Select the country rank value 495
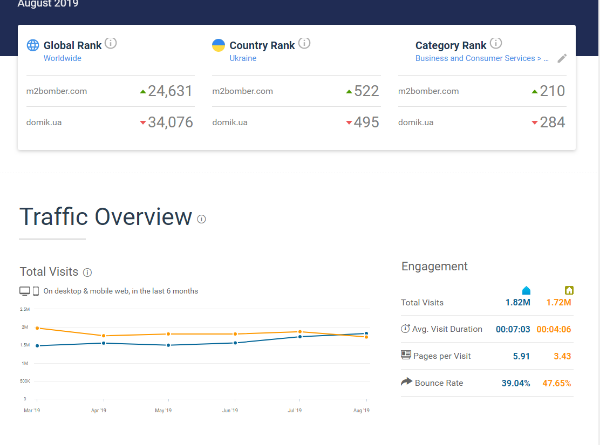The width and height of the screenshot is (600, 445). click(x=367, y=122)
